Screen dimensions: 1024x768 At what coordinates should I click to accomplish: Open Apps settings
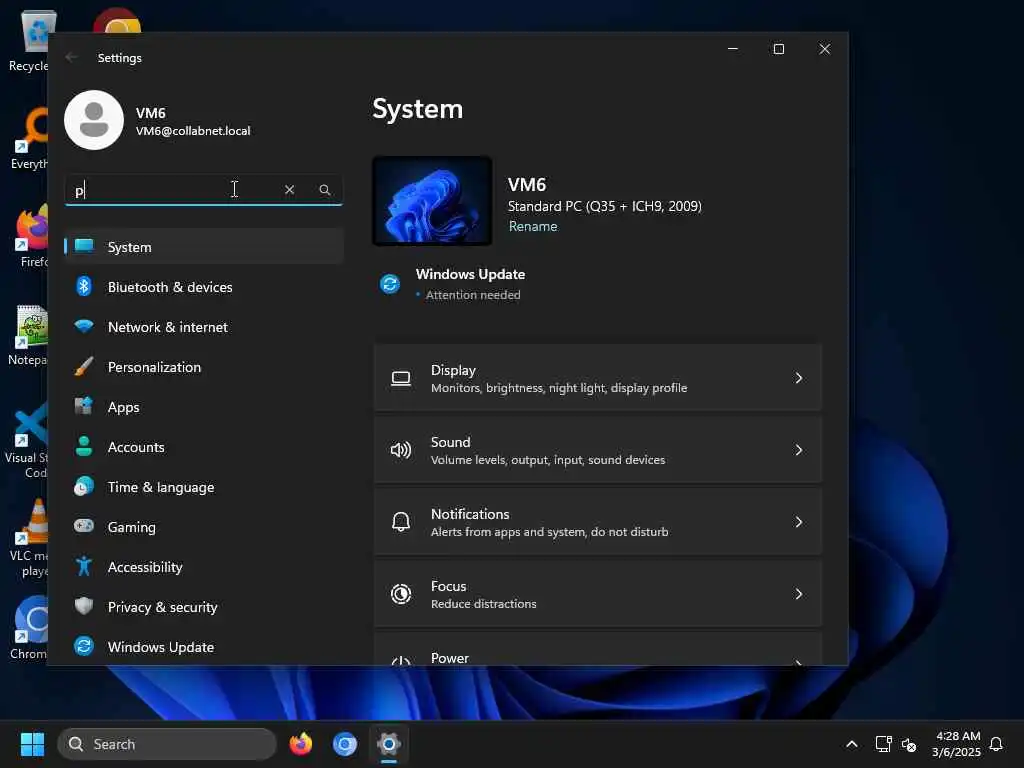[x=204, y=407]
